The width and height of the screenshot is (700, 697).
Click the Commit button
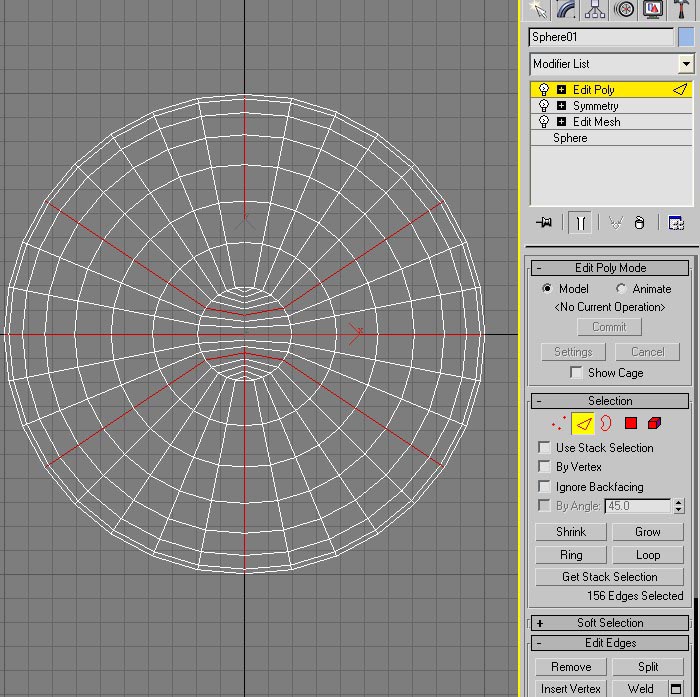609,327
